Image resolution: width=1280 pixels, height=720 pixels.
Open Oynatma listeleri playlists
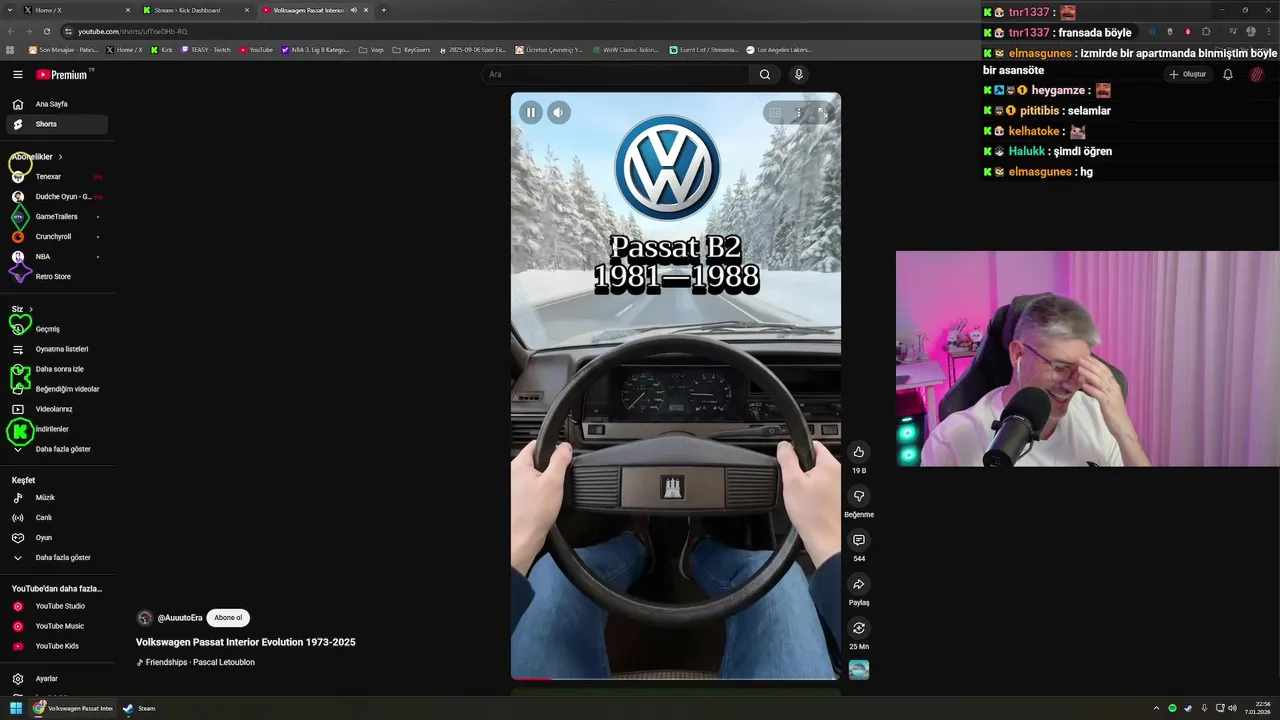click(x=56, y=349)
